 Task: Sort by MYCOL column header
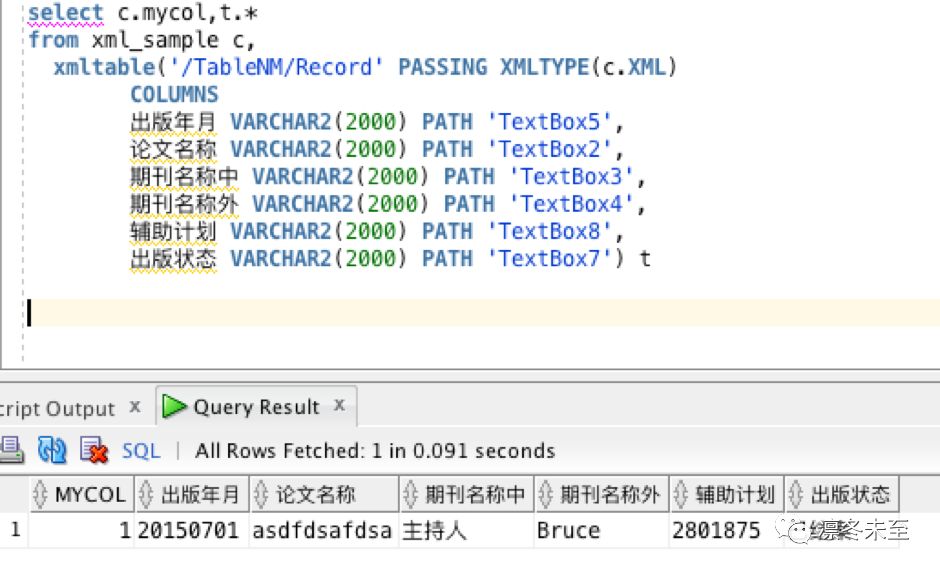point(82,495)
